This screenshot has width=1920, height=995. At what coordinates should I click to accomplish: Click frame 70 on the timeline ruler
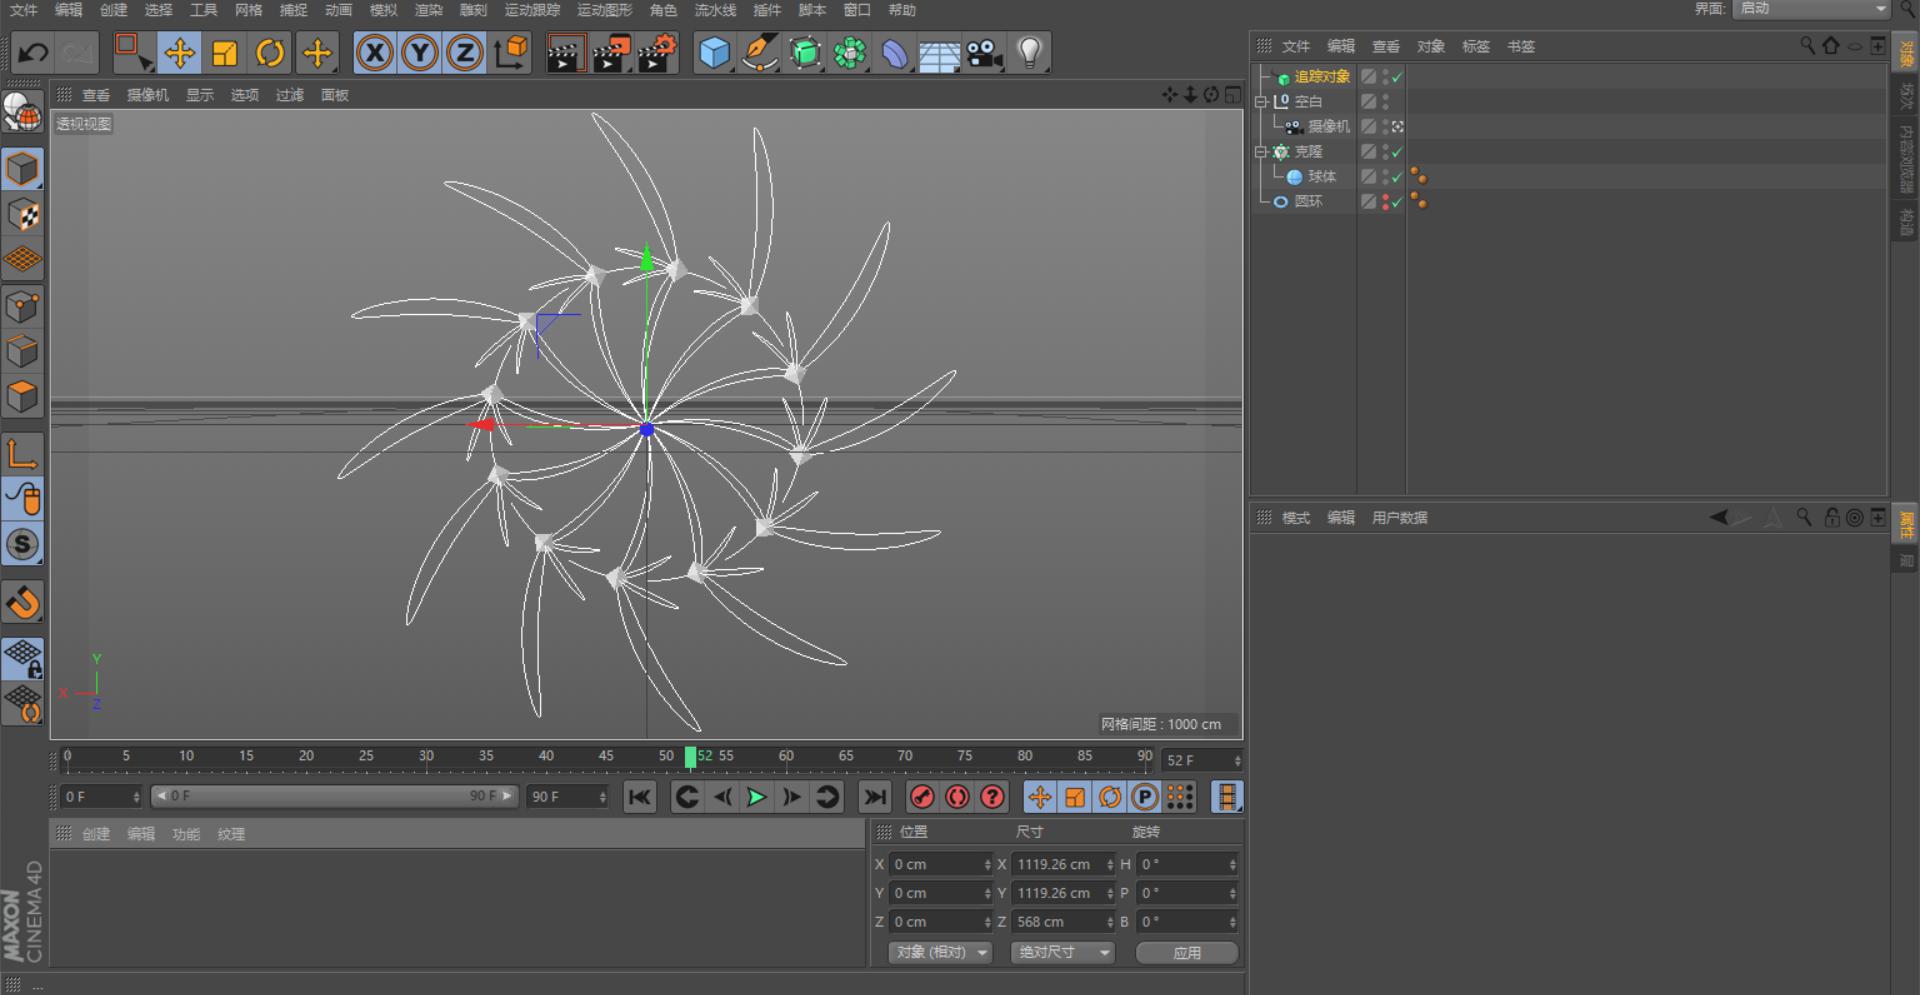point(905,757)
